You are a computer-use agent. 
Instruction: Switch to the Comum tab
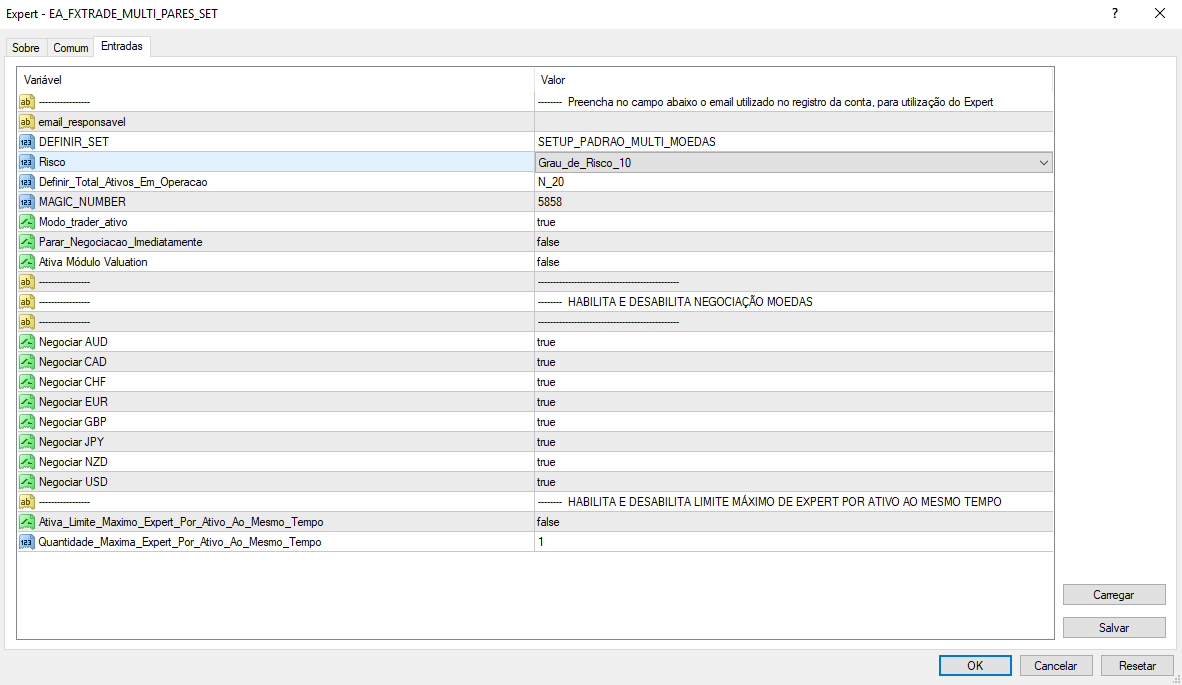71,48
